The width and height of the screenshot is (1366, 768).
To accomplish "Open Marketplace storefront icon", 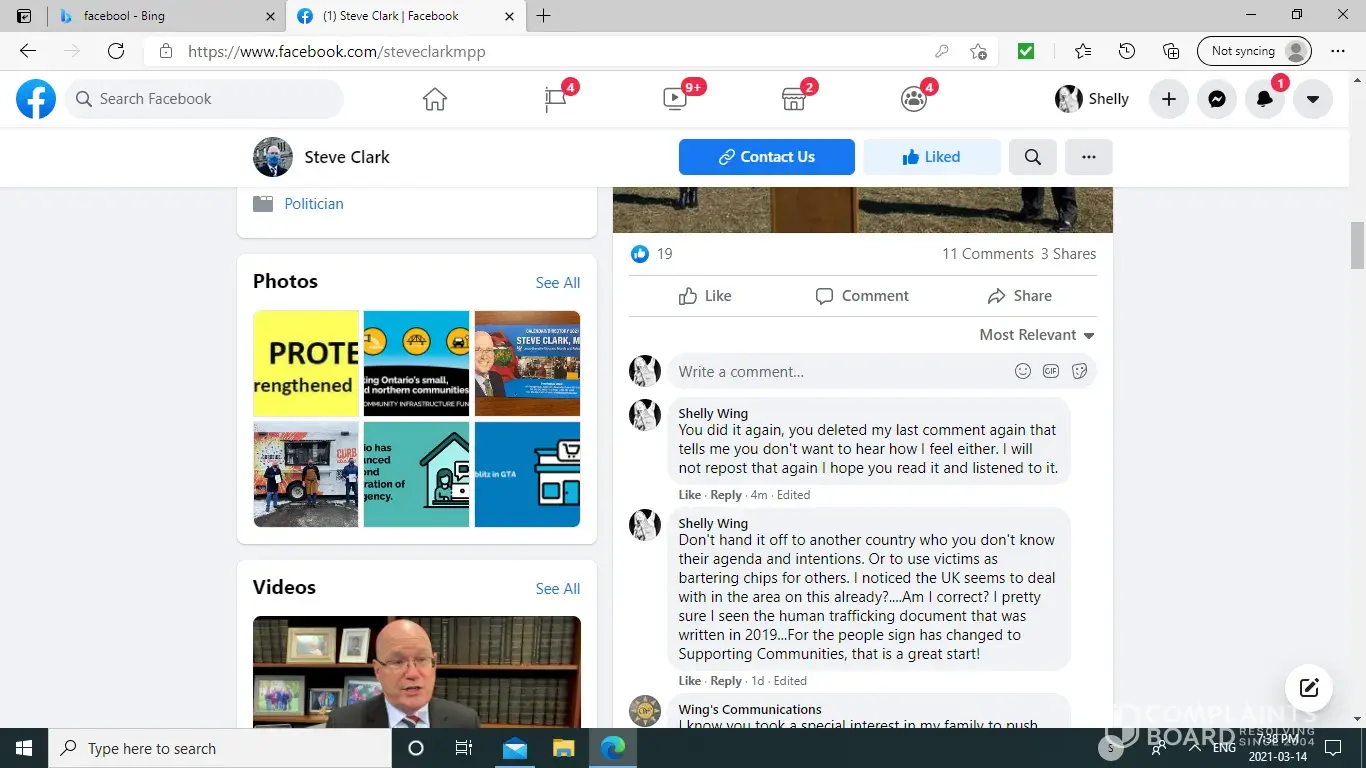I will 794,99.
